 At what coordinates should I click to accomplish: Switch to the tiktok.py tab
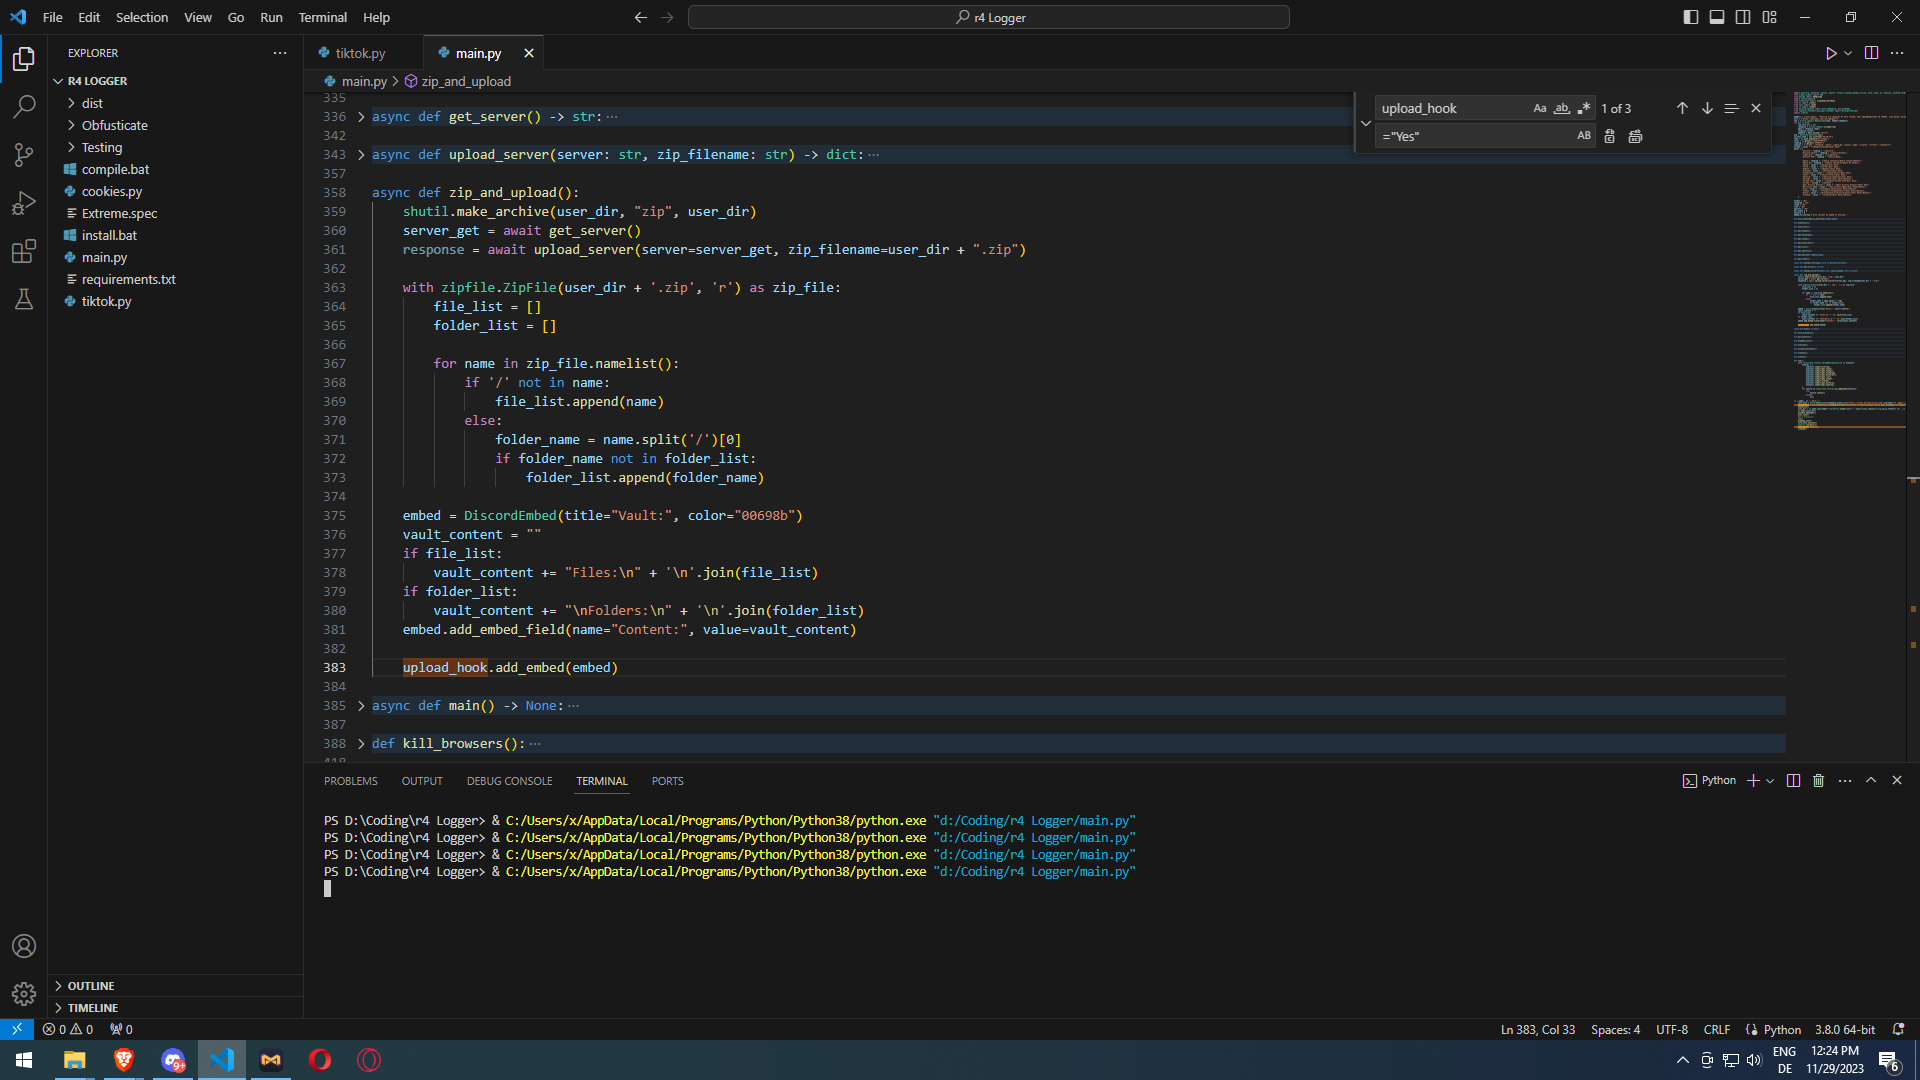360,53
